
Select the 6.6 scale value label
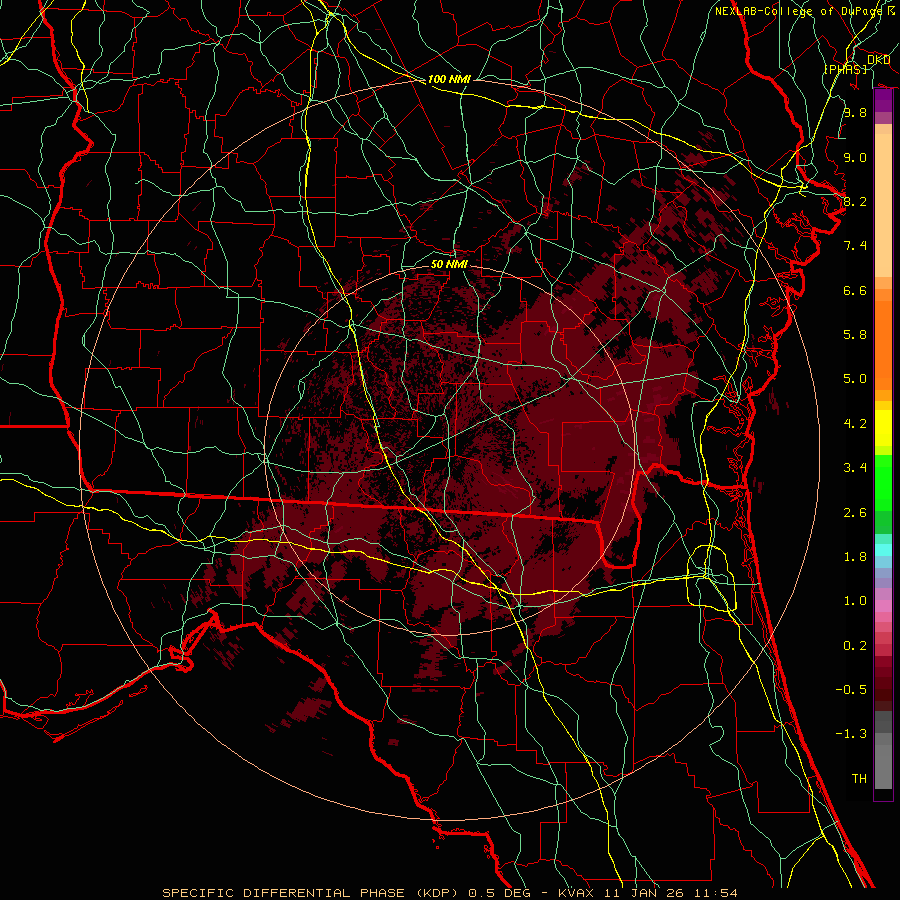pyautogui.click(x=855, y=290)
